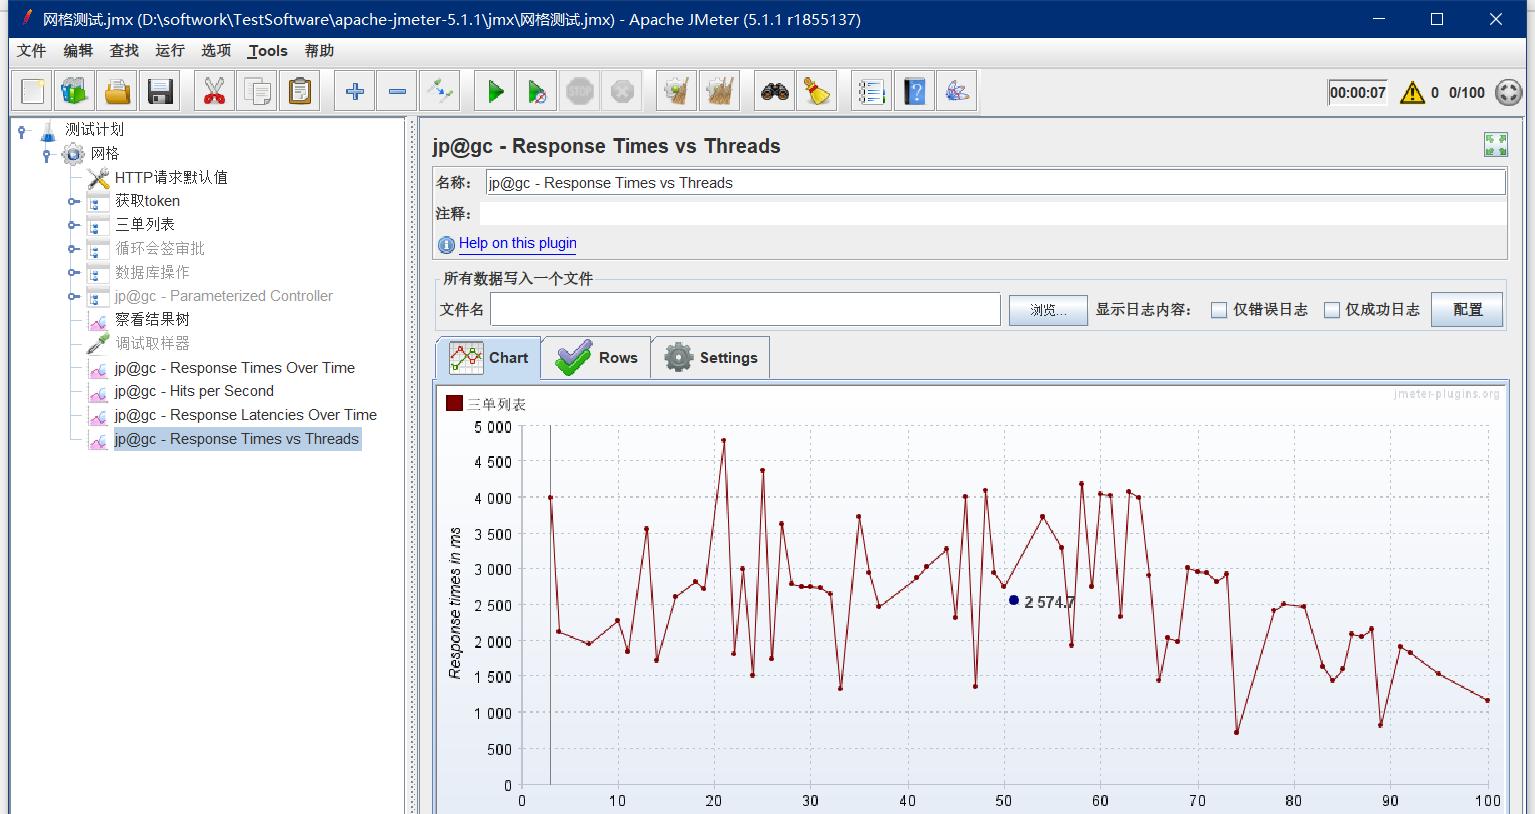
Task: Click the Shutdown threads icon
Action: click(x=622, y=92)
